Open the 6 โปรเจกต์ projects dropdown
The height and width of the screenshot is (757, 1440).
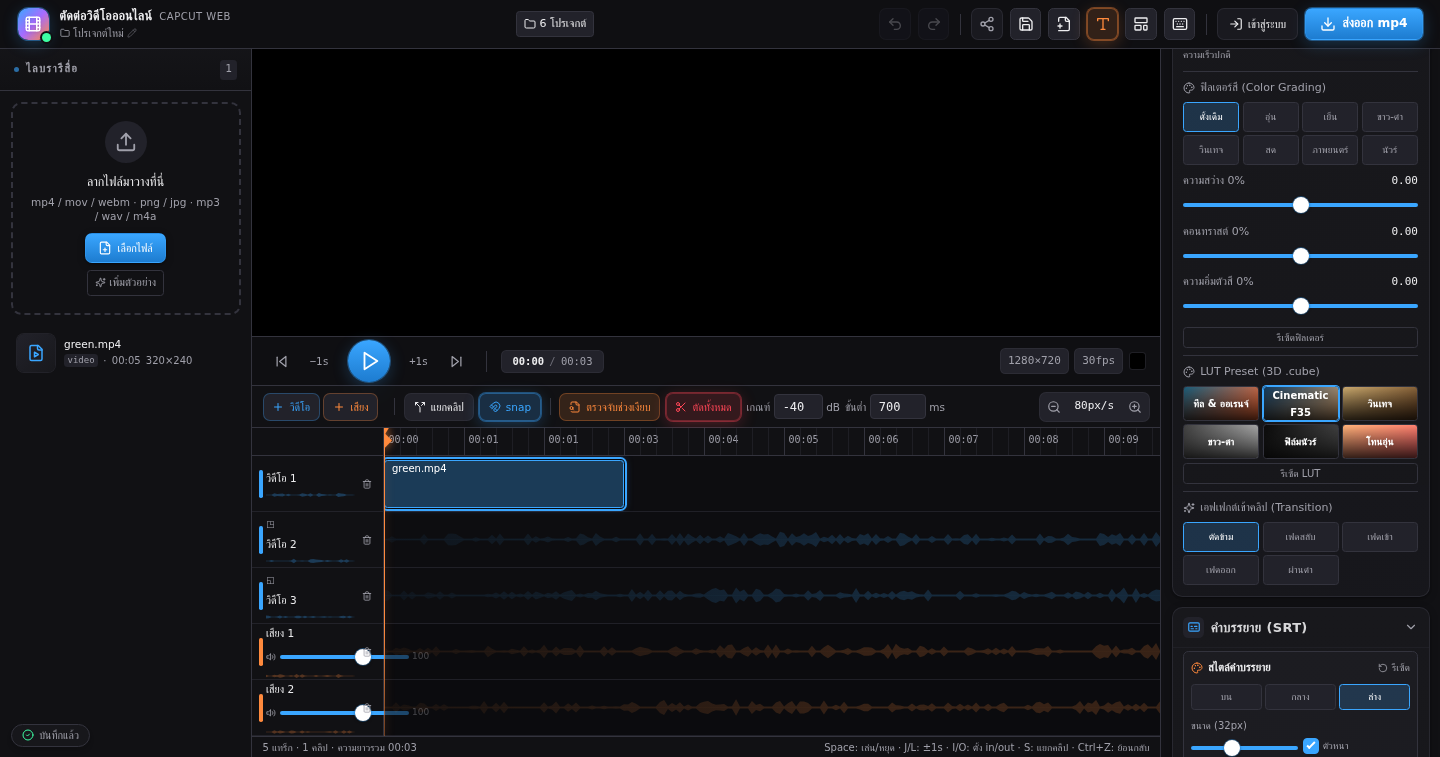(x=555, y=24)
